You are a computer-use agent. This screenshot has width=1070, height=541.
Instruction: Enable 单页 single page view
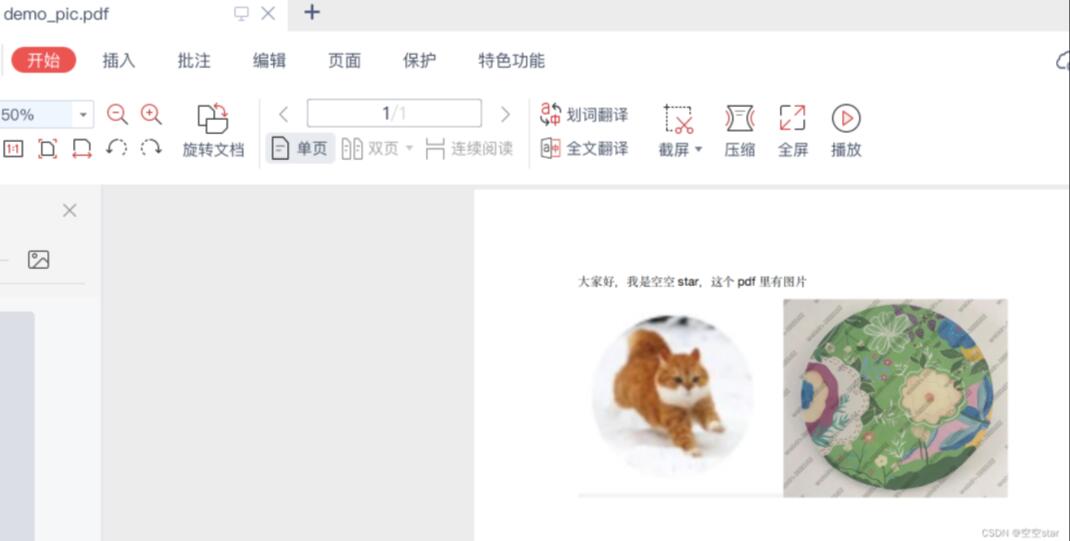point(300,148)
